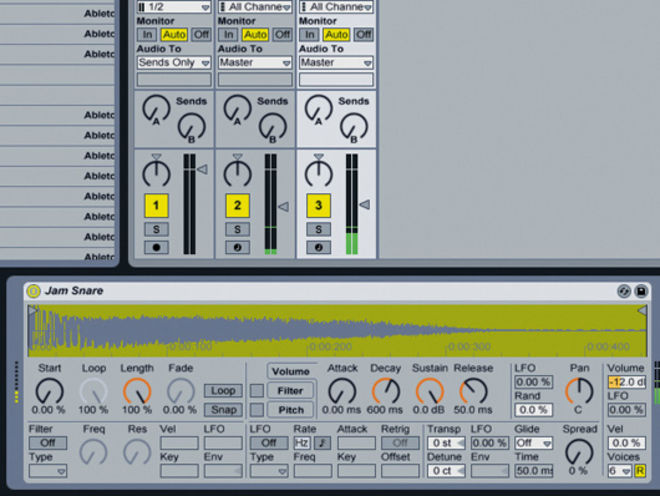Click the envelope Sustain knob
This screenshot has height=496, width=660.
pyautogui.click(x=430, y=391)
